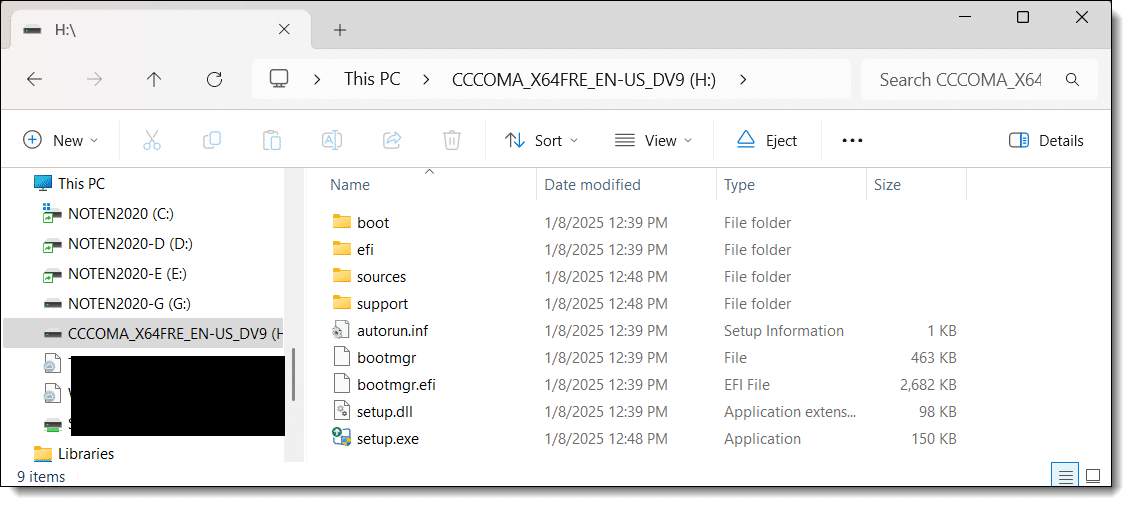Screen dimensions: 1132x507
Task: Click the Paste clipboard icon
Action: pos(272,140)
